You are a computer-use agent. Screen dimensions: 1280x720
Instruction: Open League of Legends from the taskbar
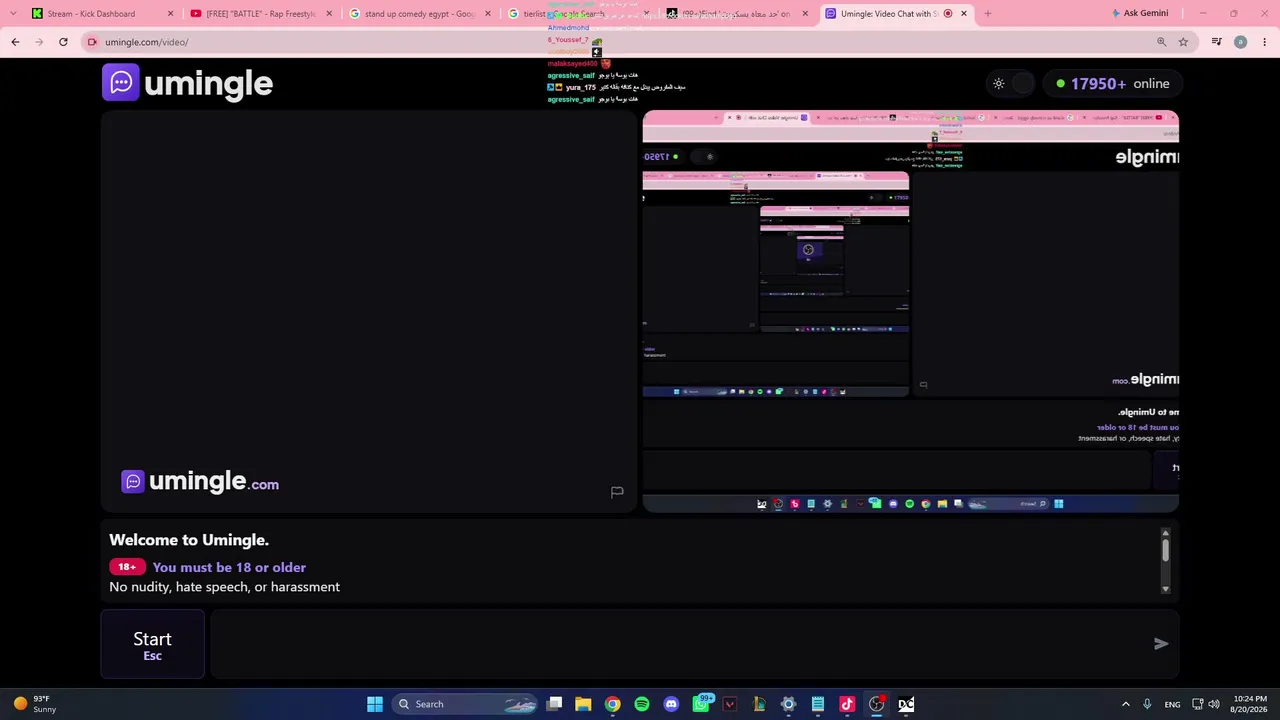pyautogui.click(x=759, y=704)
